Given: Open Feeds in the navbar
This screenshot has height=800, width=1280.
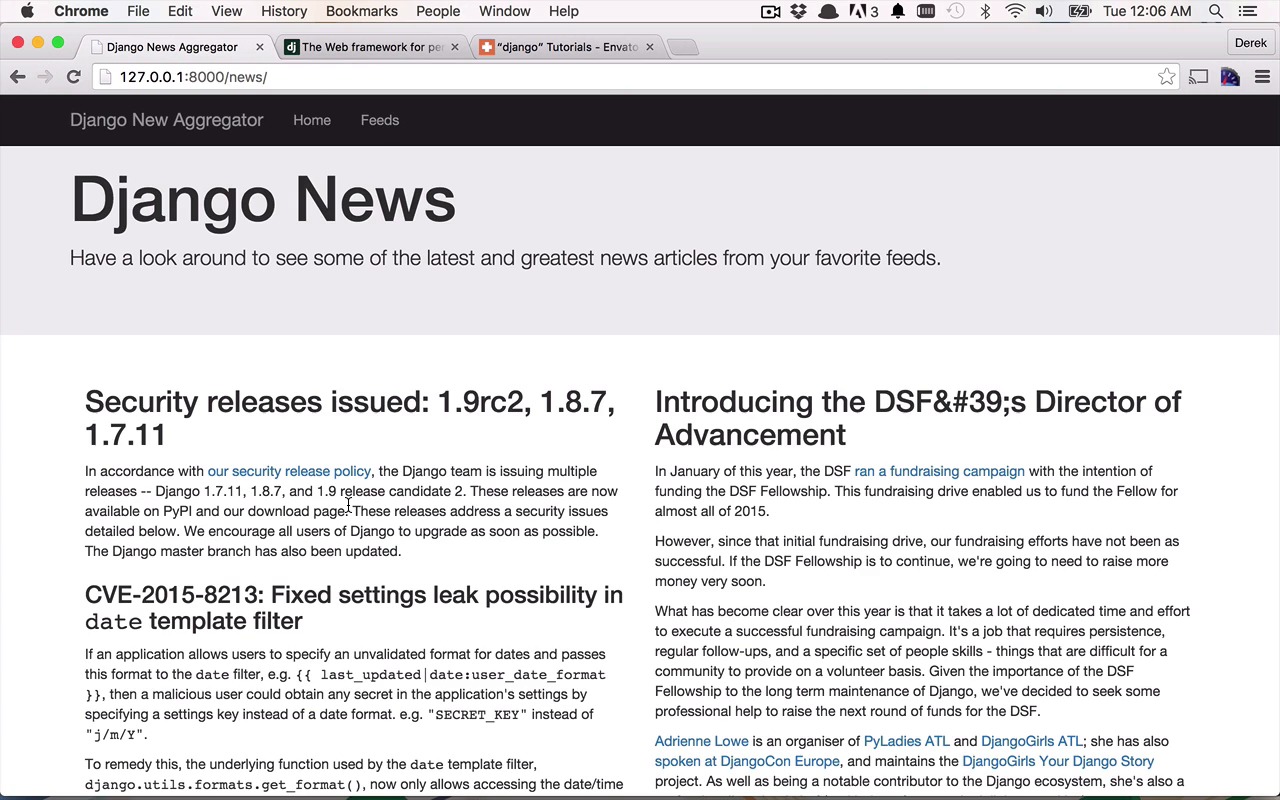Looking at the screenshot, I should click(380, 120).
